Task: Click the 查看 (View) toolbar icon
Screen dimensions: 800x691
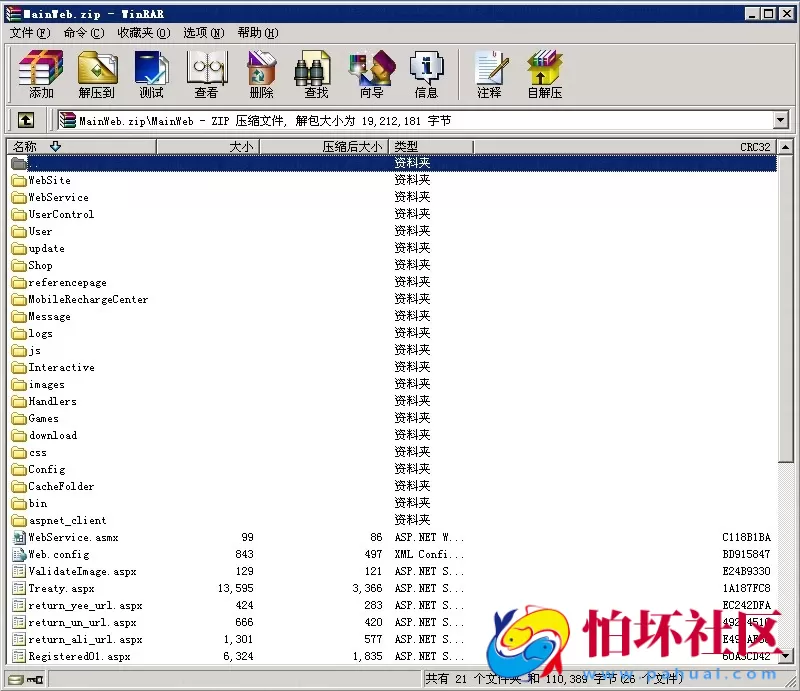Action: (206, 74)
